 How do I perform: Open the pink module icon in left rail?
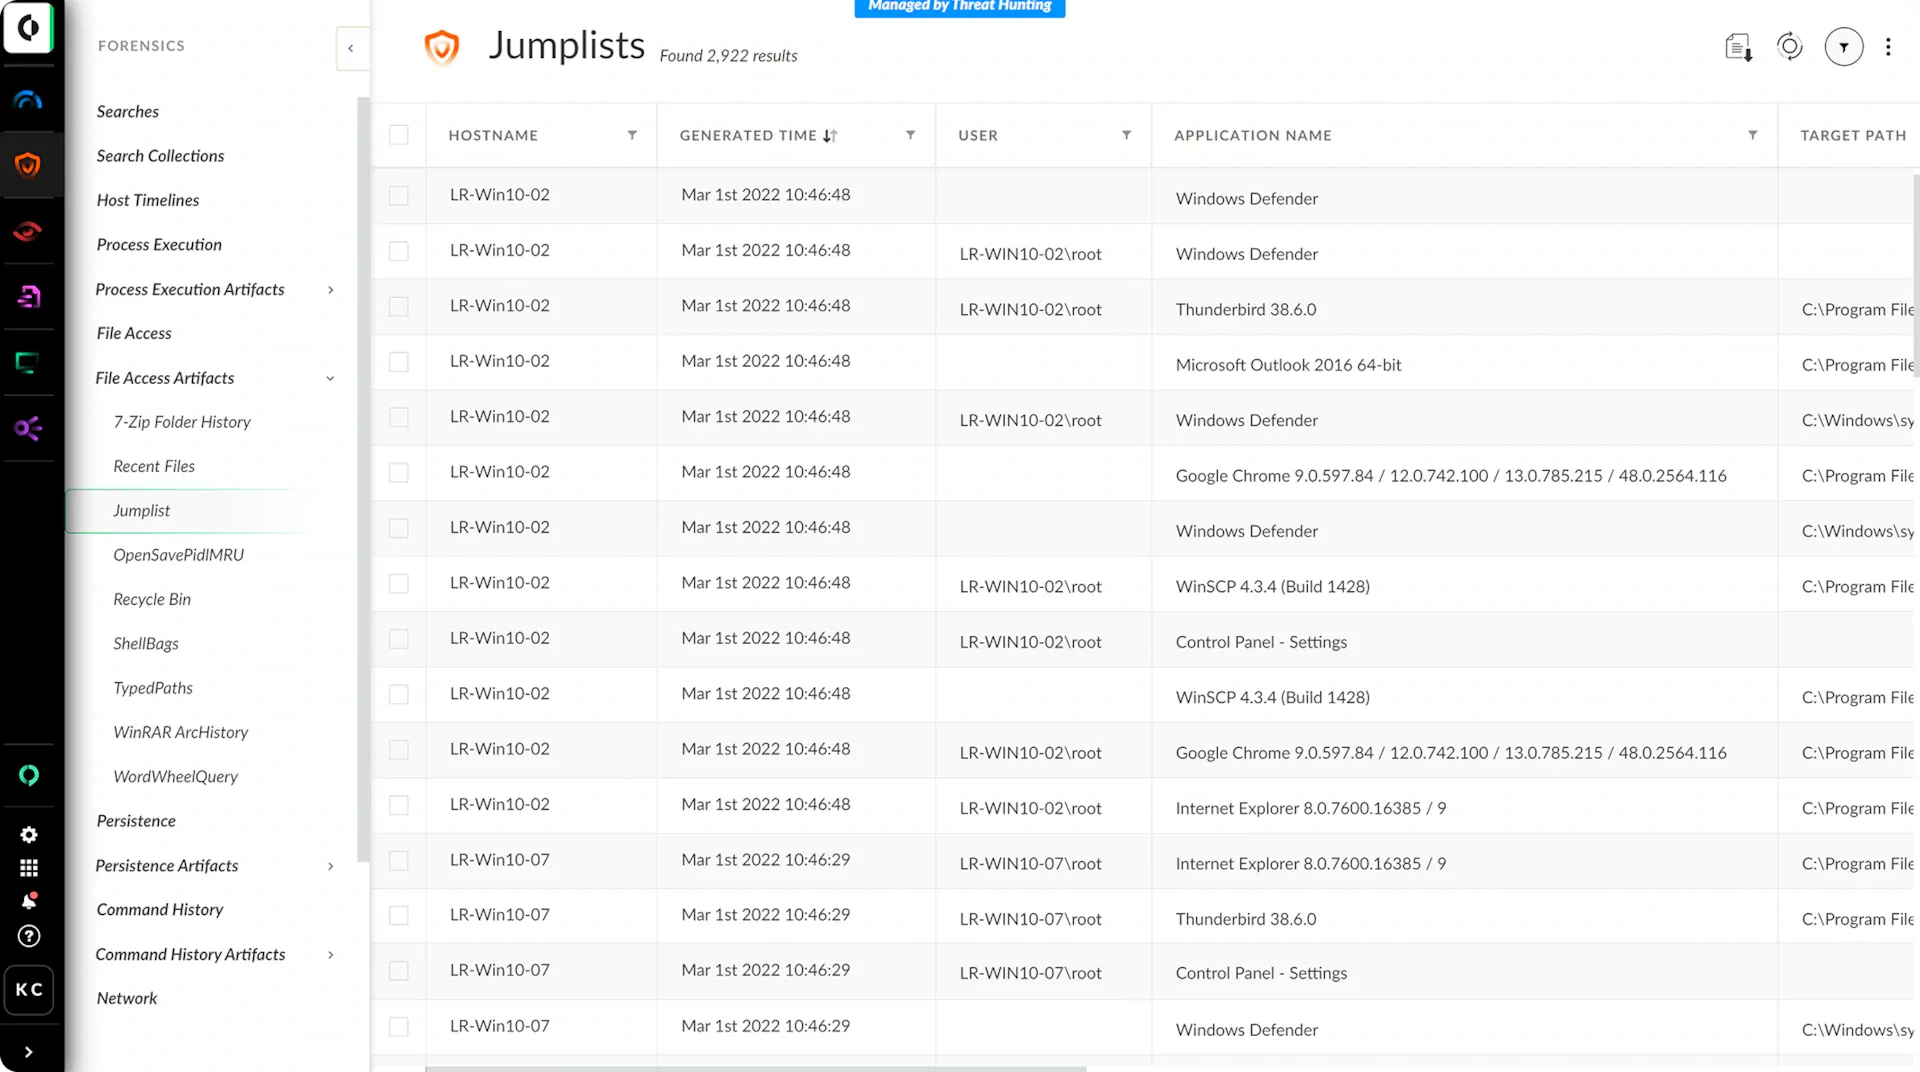coord(28,296)
